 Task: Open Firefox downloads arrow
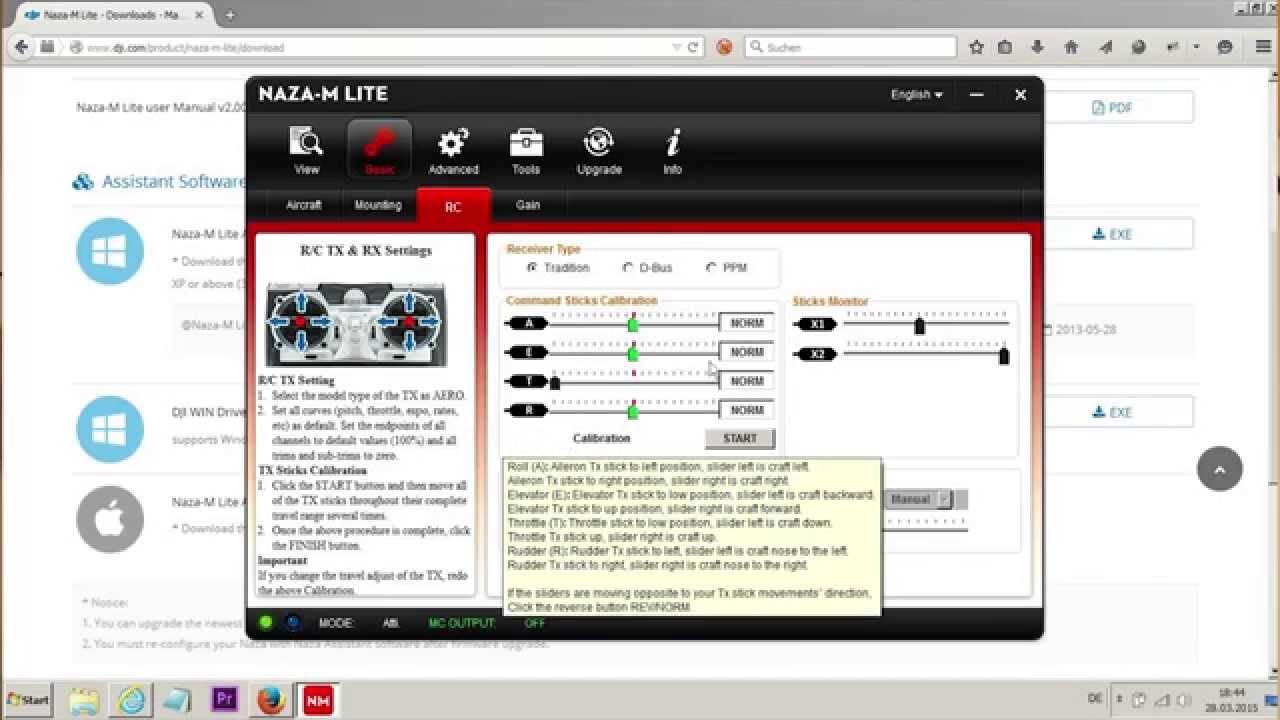1038,47
